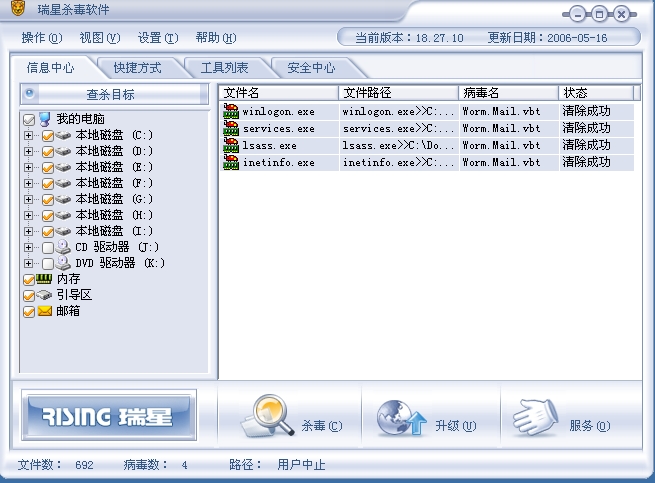Click the RISING 瑞星 logo banner
This screenshot has height=483, width=655.
pos(109,415)
